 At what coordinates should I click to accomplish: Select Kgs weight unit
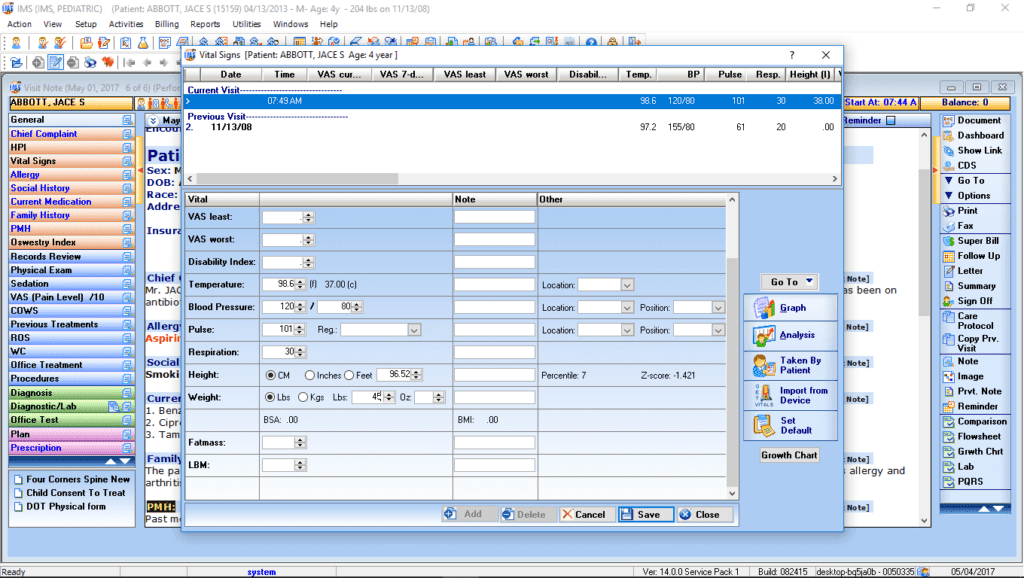point(303,397)
